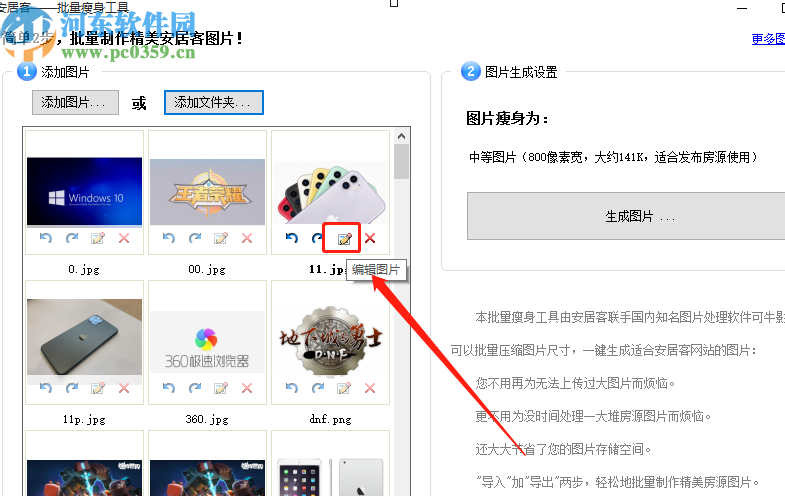Edit the 00.jpg image
Image resolution: width=785 pixels, height=496 pixels.
pos(221,238)
